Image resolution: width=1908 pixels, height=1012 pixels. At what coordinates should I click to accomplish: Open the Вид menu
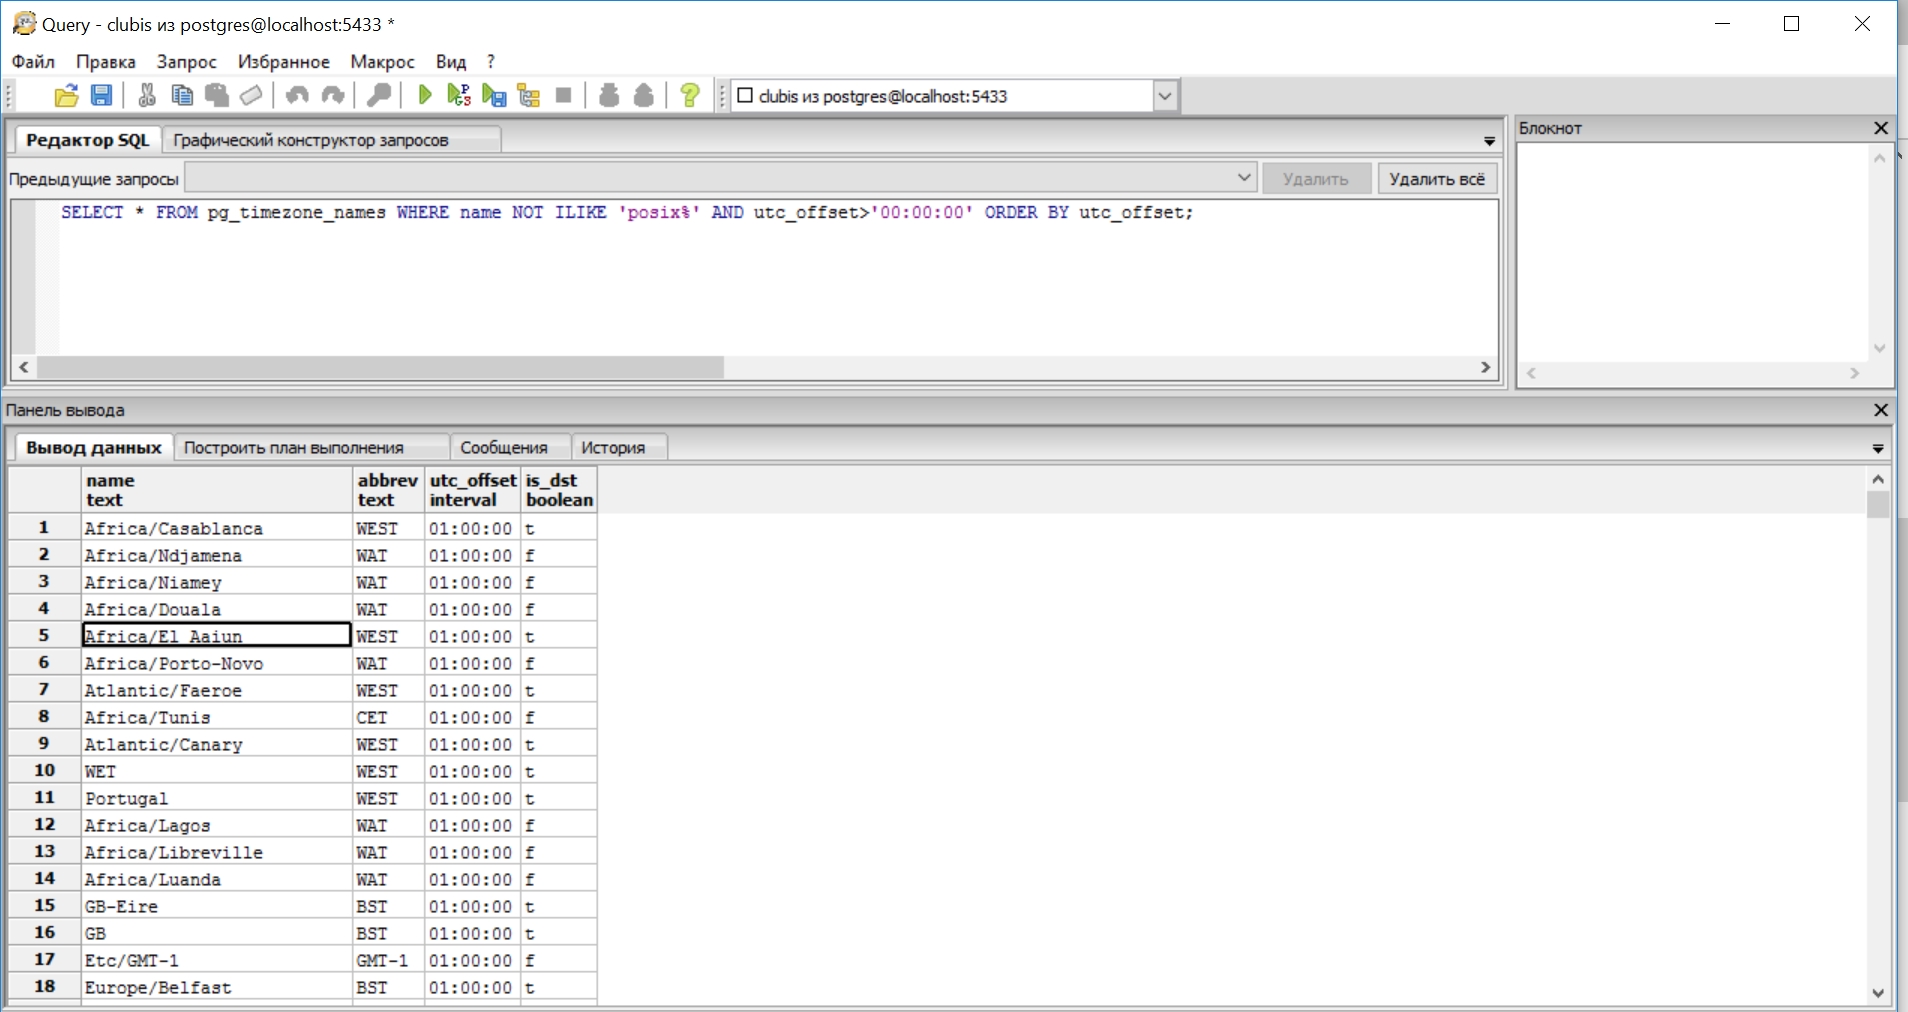[451, 61]
